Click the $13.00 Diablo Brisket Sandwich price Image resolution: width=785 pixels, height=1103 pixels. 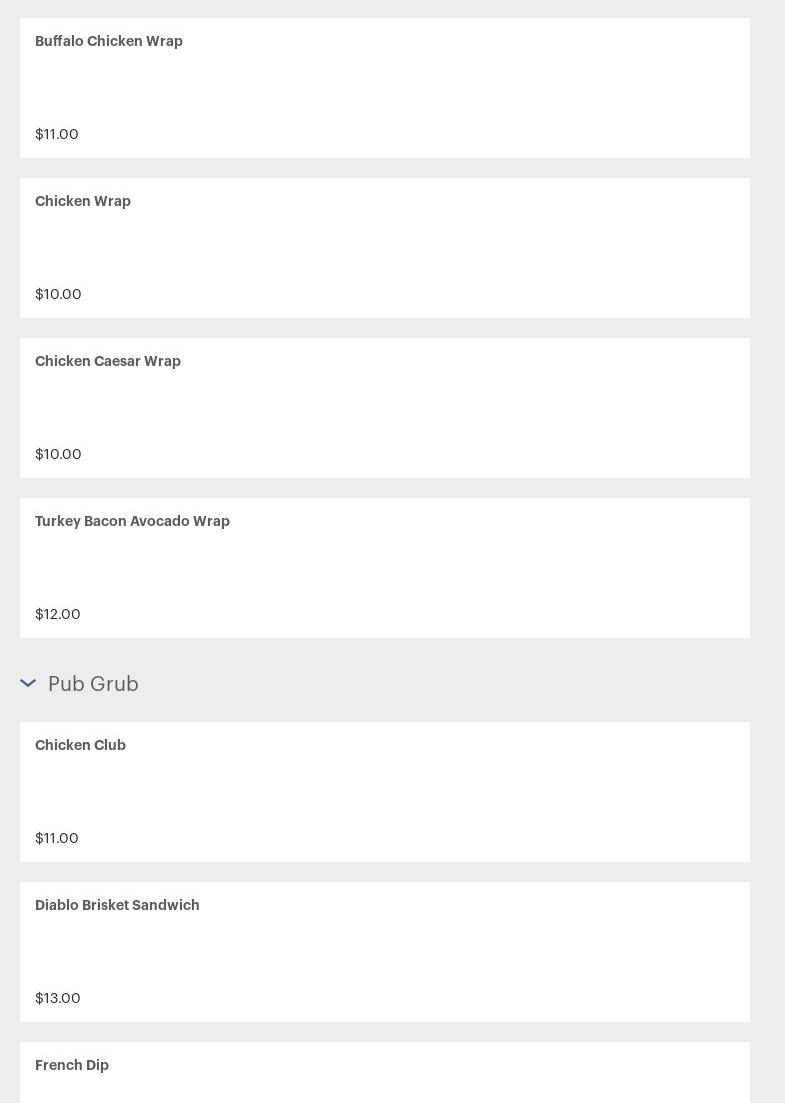pyautogui.click(x=58, y=999)
